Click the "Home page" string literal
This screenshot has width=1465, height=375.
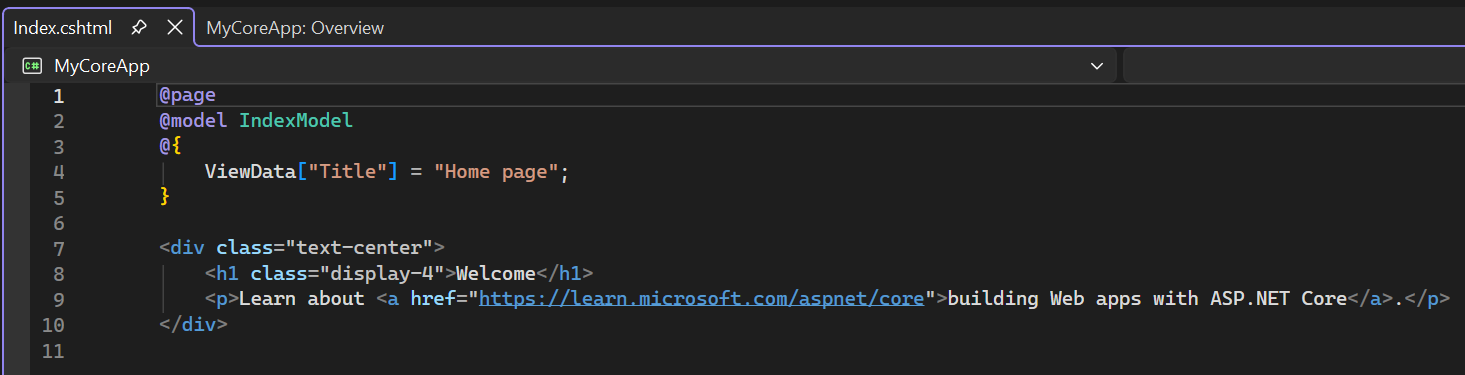tap(496, 172)
